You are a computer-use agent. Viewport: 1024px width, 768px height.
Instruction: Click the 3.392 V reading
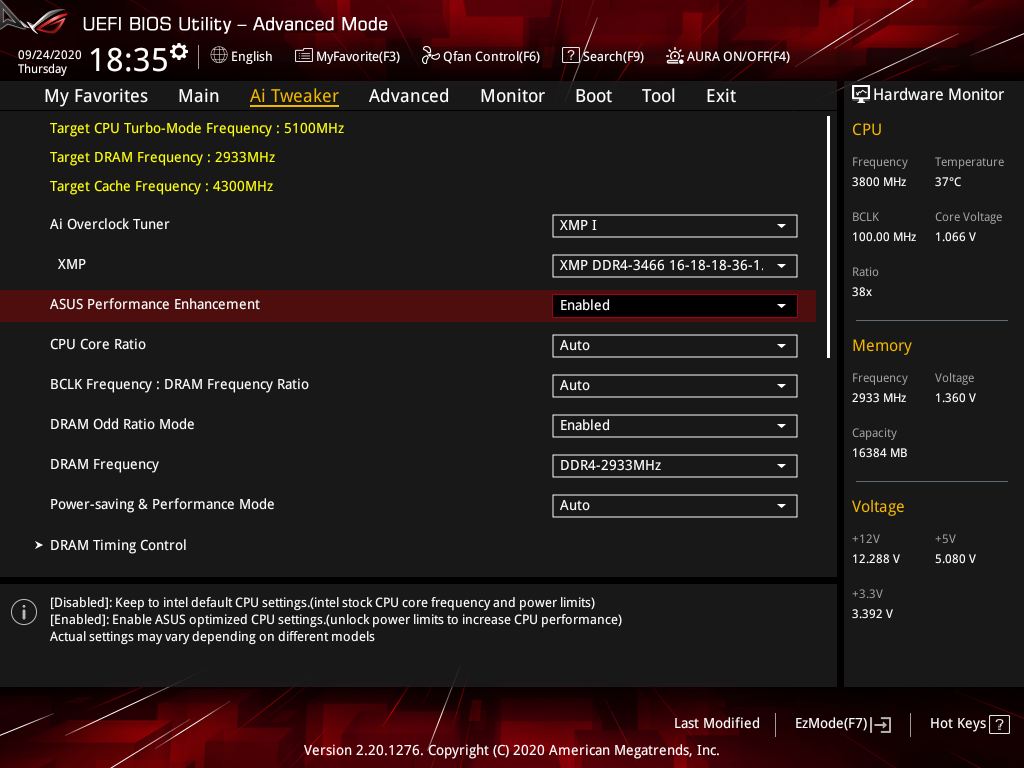872,614
